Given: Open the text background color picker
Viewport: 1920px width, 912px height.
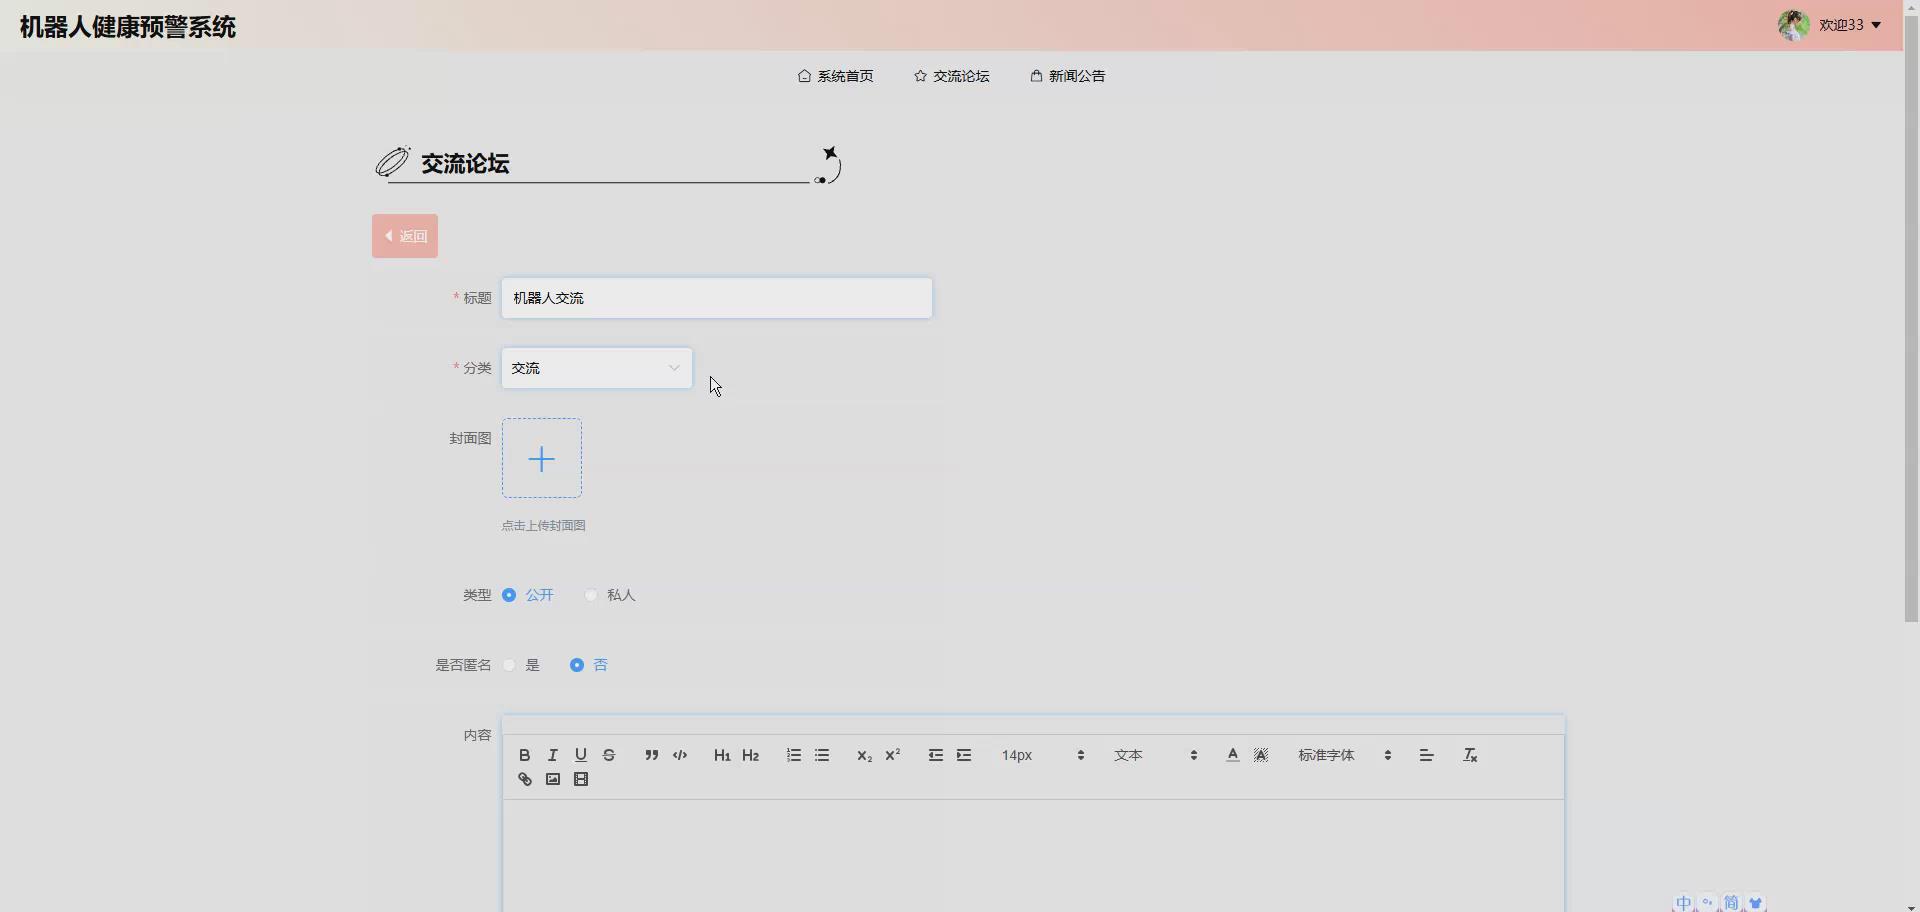Looking at the screenshot, I should click(x=1261, y=755).
